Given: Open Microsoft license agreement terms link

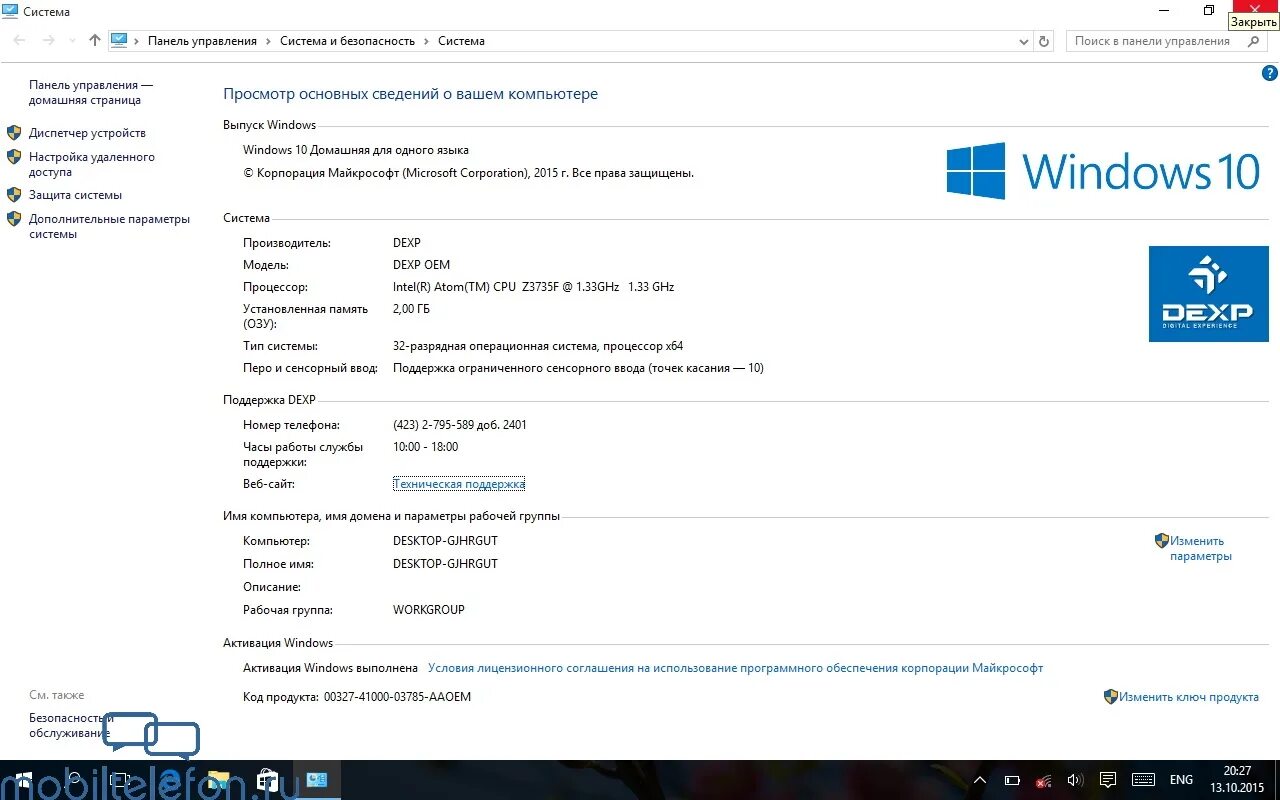Looking at the screenshot, I should point(735,668).
